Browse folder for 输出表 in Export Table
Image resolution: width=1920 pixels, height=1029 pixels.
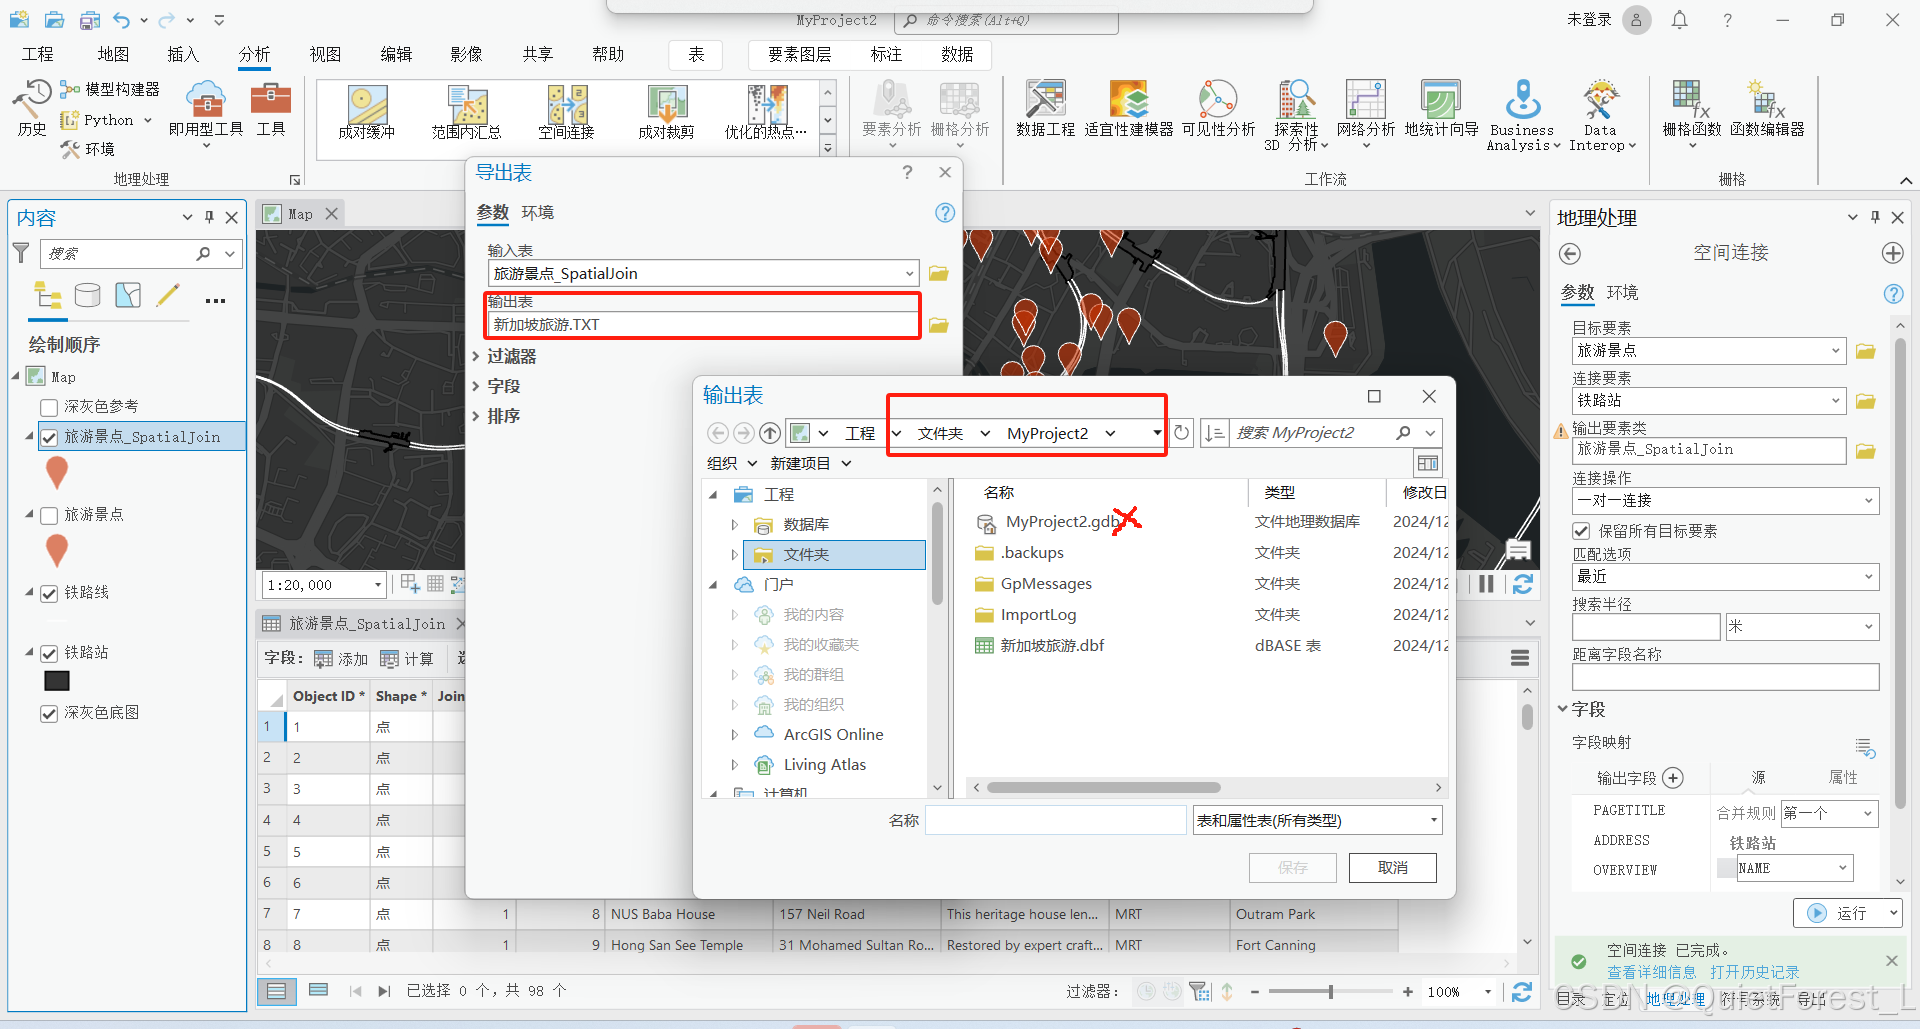(x=938, y=325)
